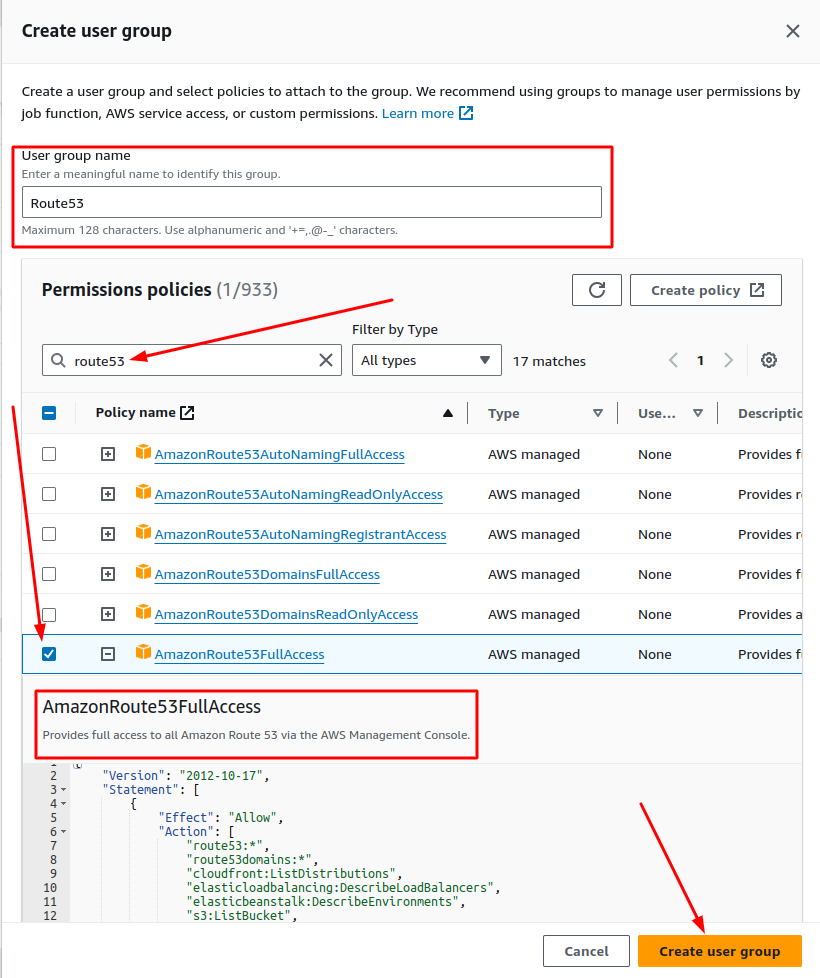The height and width of the screenshot is (978, 820).
Task: Uncheck the AmazonRoute53FullAccess policy checkbox
Action: [x=49, y=654]
